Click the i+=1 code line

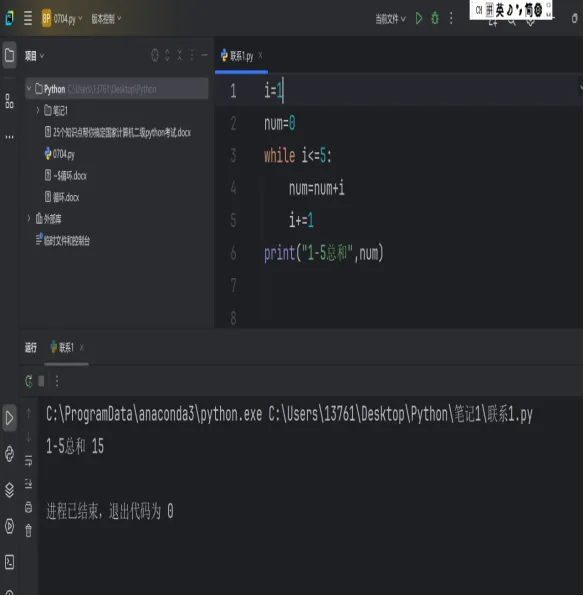(301, 220)
